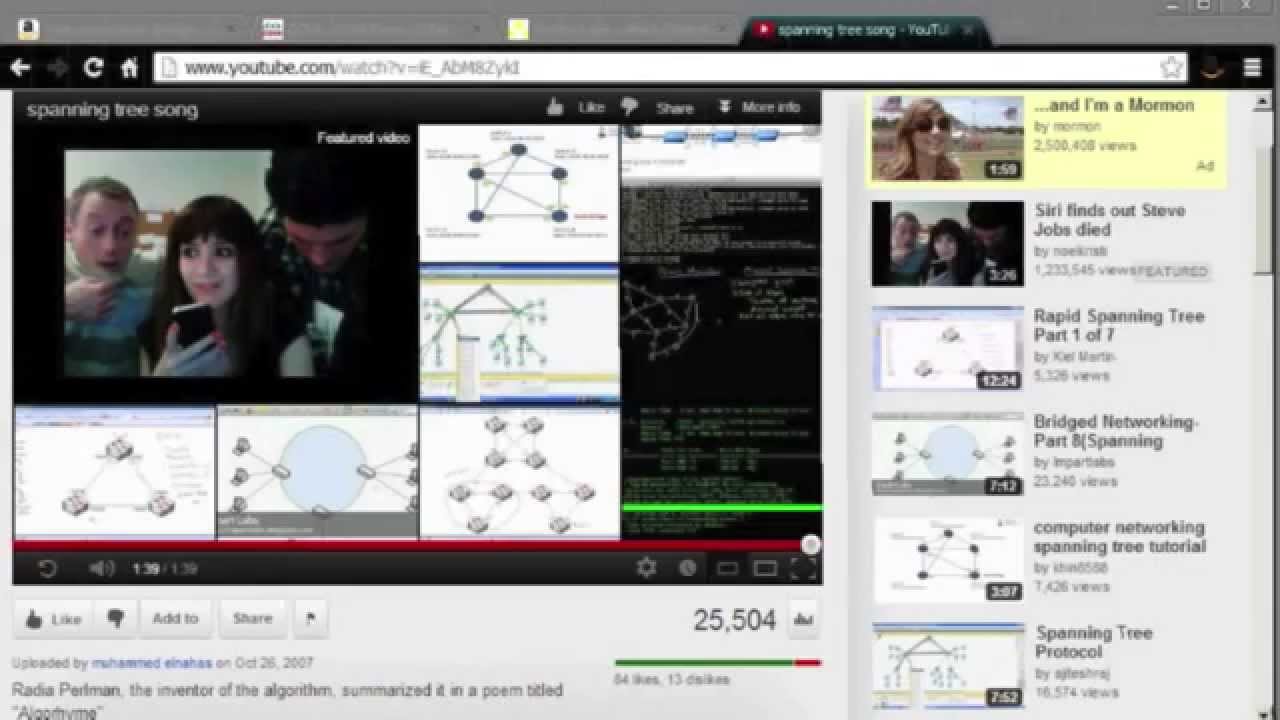Click the extension icon beside the bookmark star
The width and height of the screenshot is (1280, 720).
(1213, 68)
